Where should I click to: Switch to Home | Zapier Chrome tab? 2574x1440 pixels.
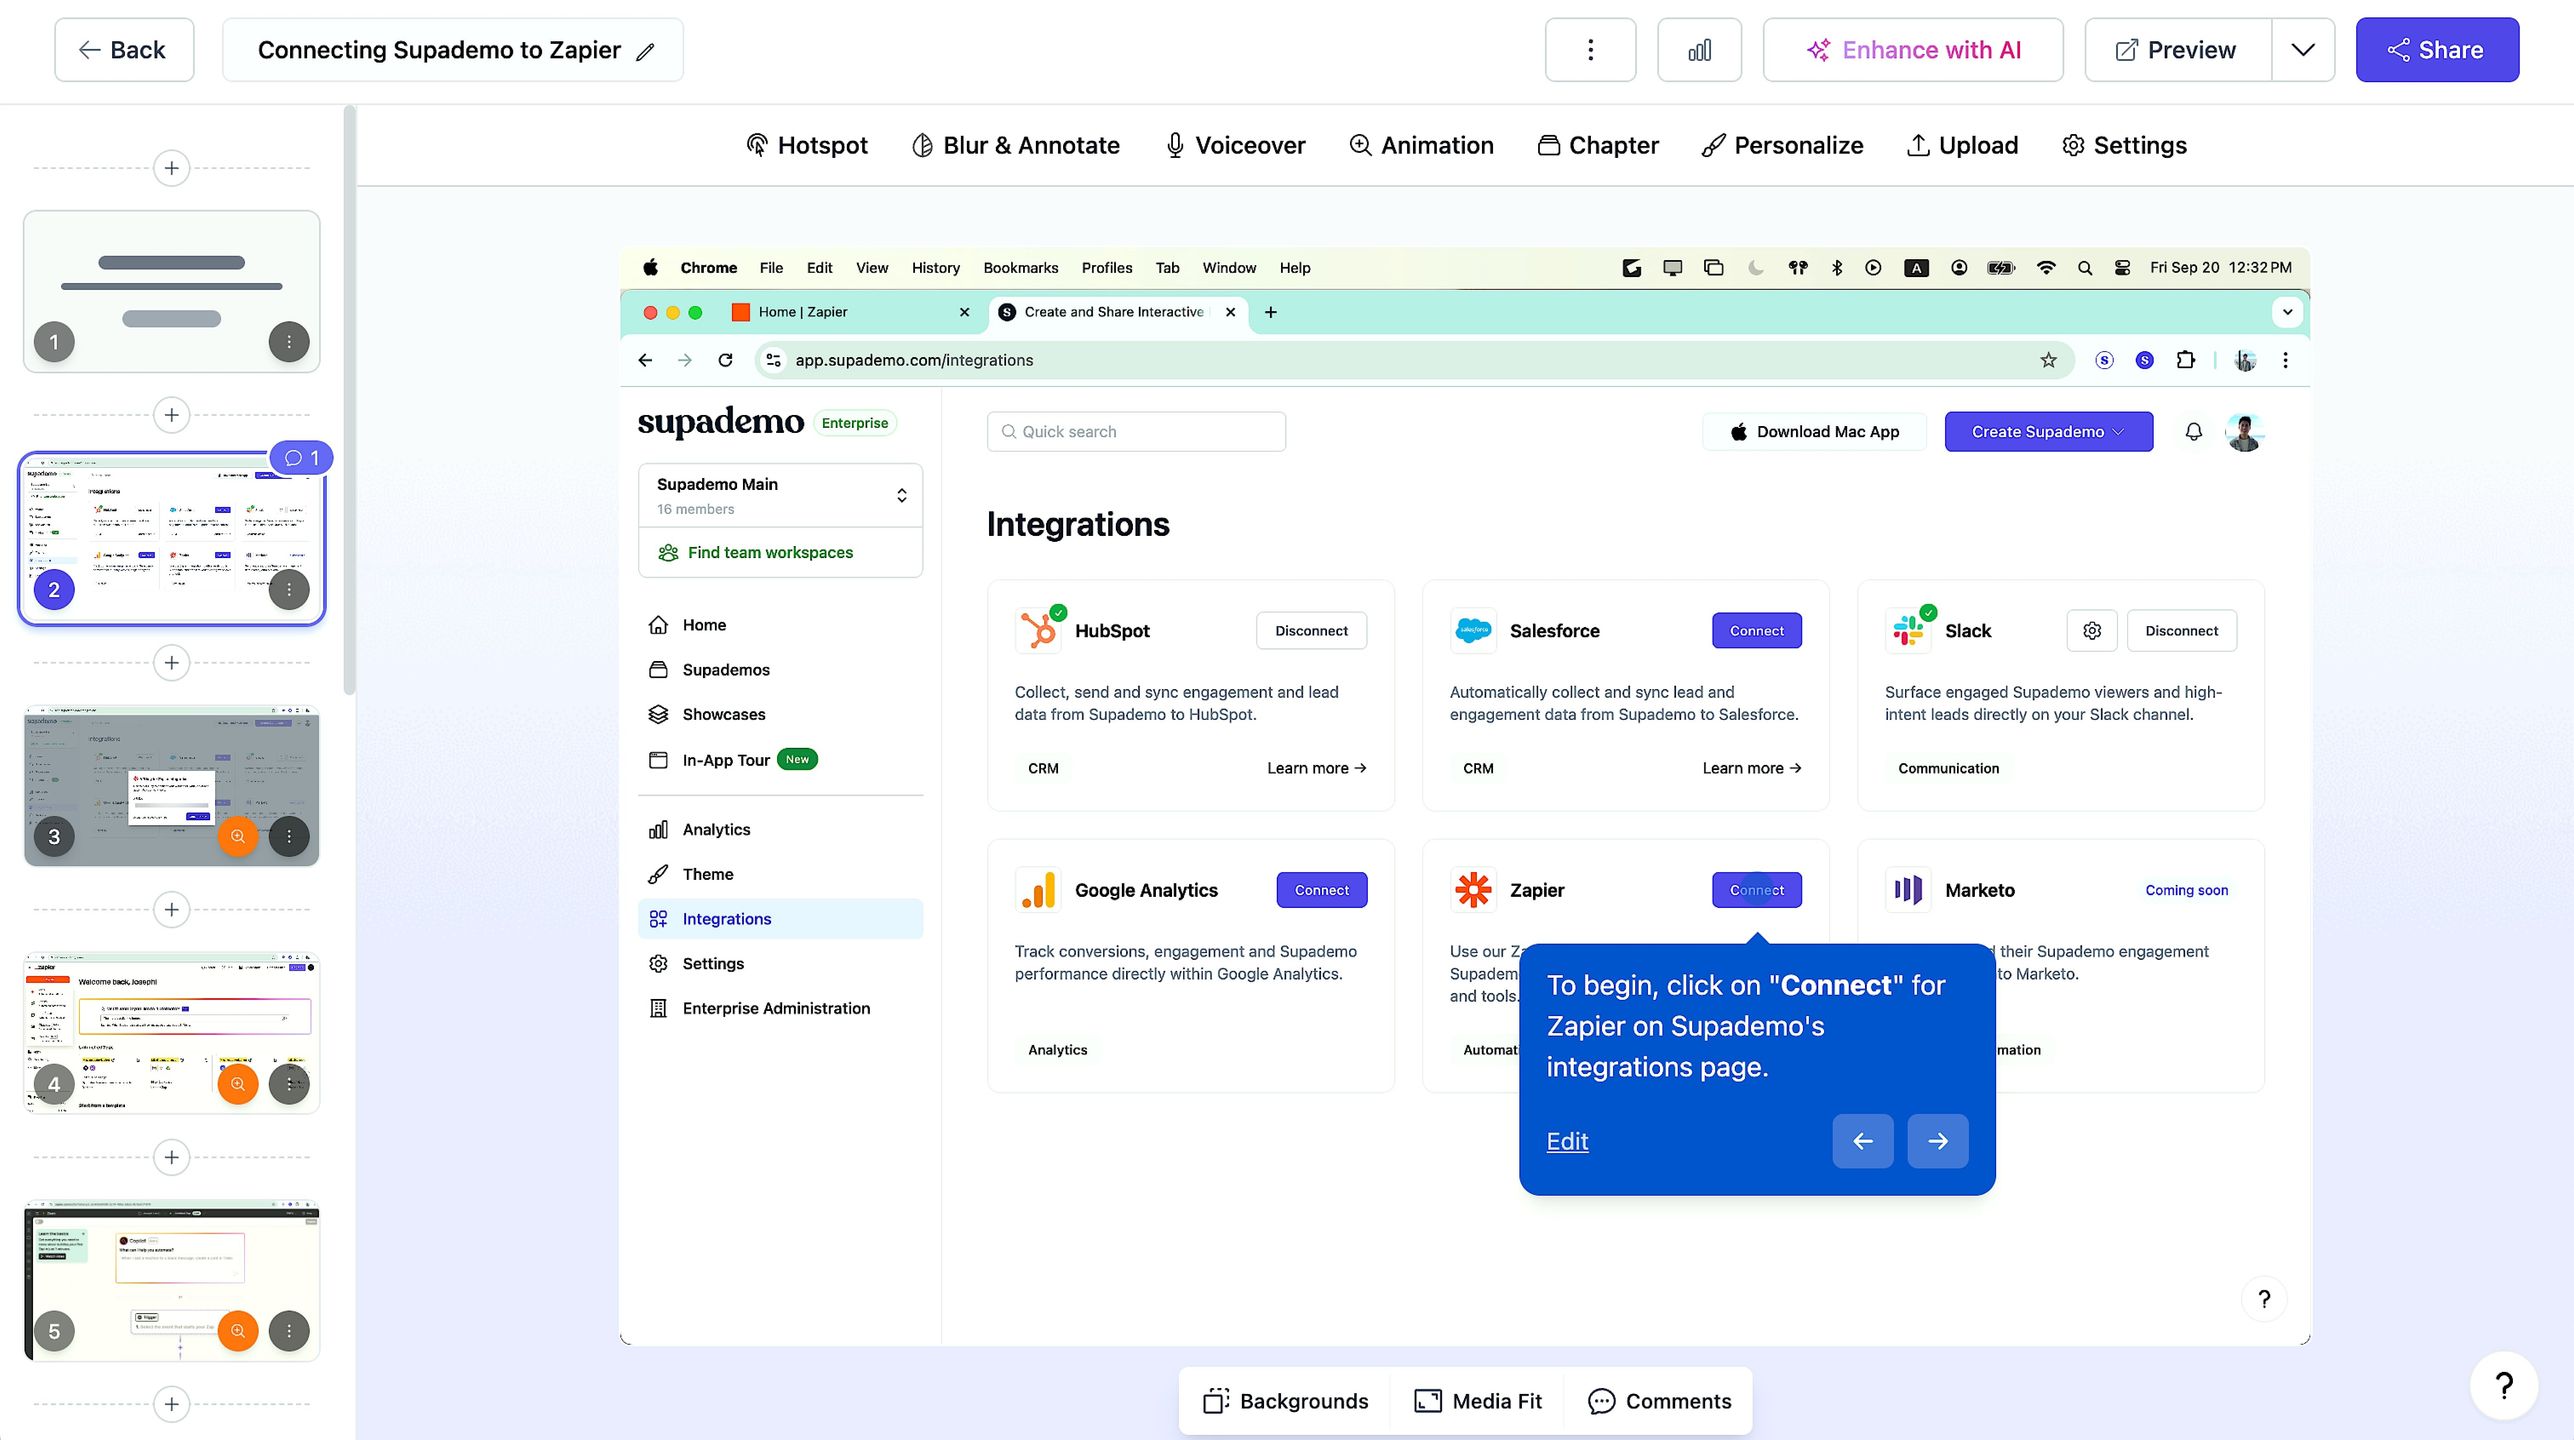point(850,312)
